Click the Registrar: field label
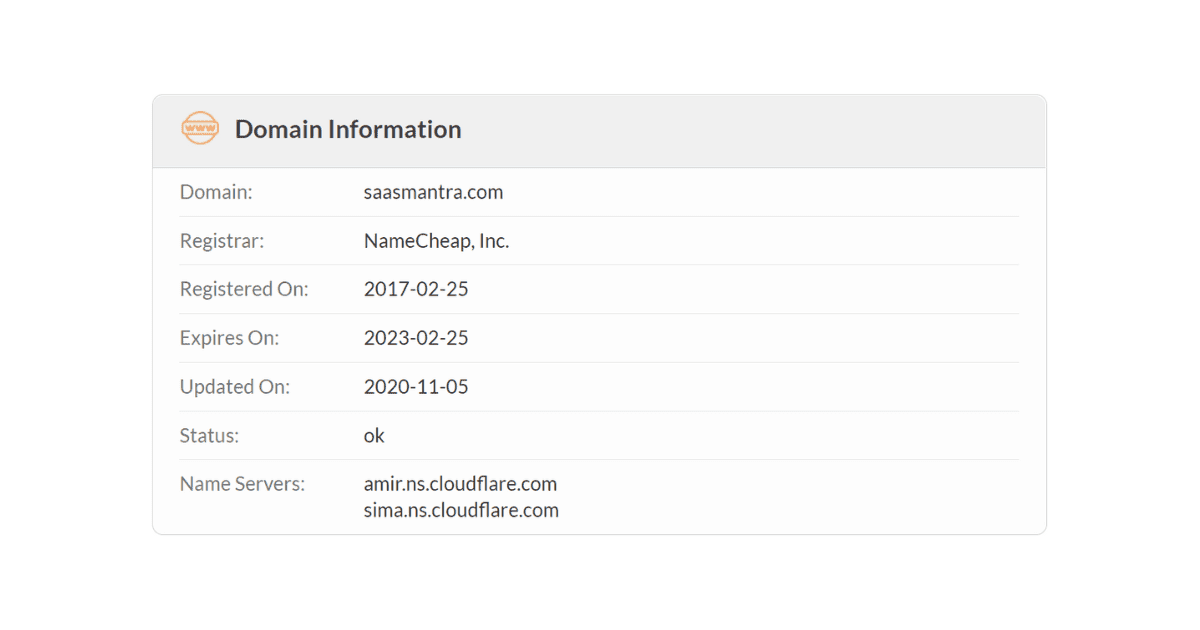 (222, 241)
